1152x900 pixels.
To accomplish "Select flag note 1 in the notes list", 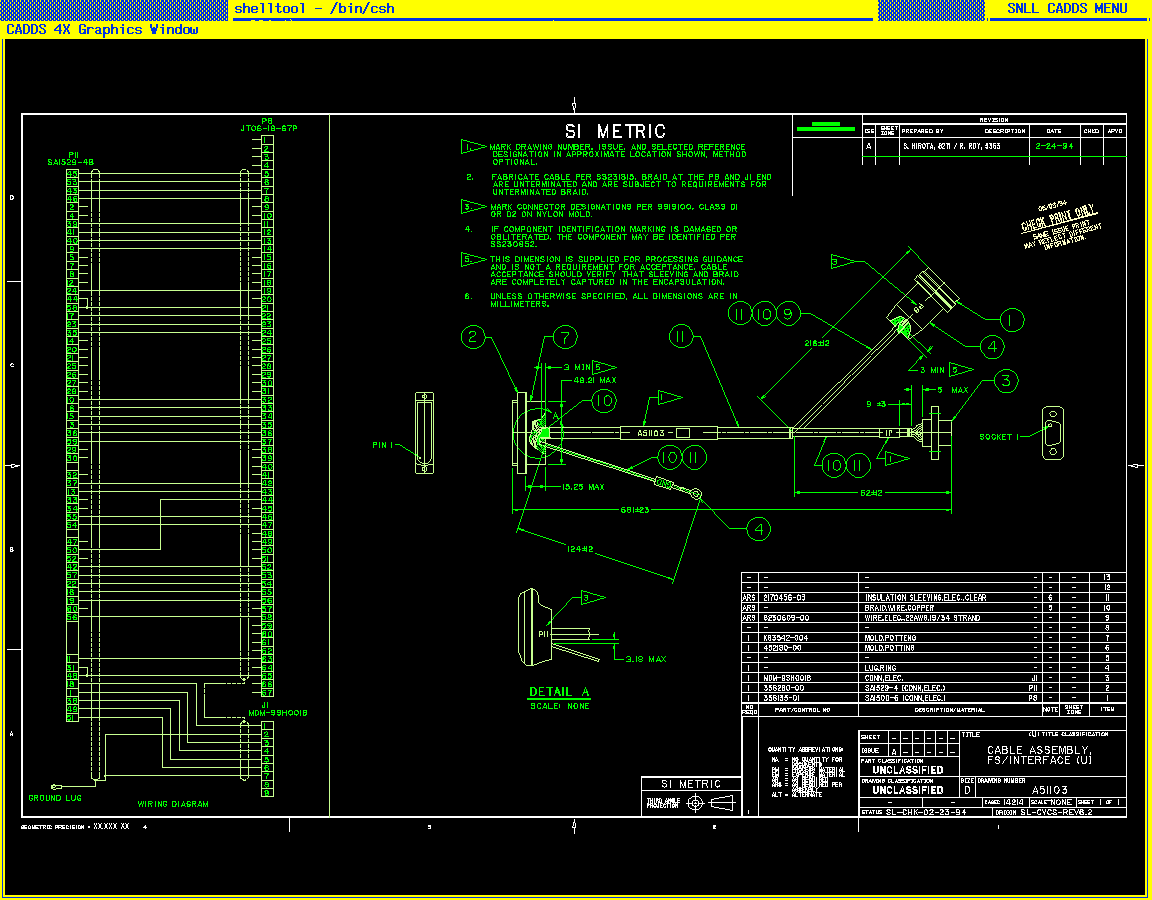I will [472, 148].
